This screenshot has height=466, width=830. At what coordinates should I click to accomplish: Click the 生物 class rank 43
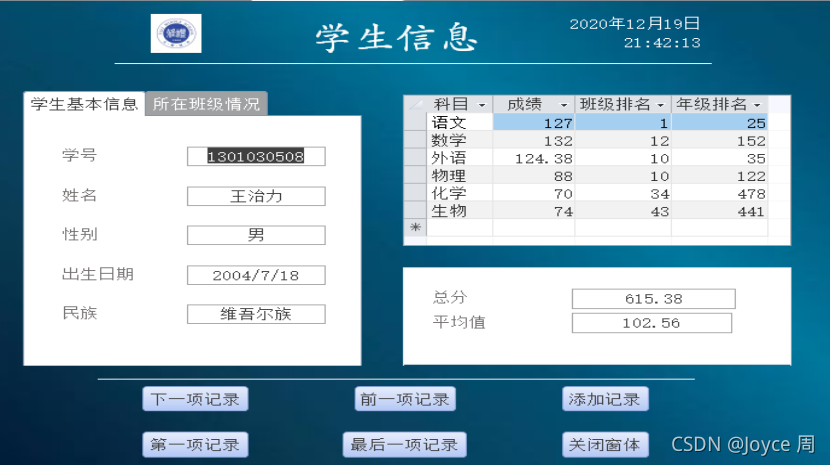pos(624,211)
